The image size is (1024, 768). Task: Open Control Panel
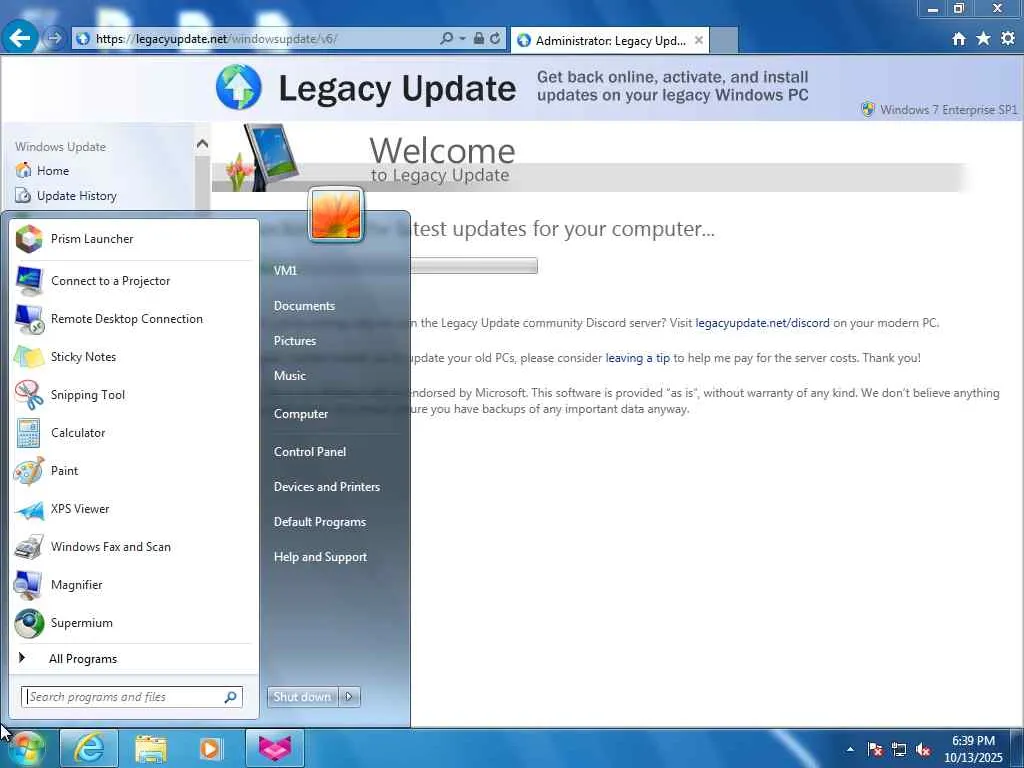310,452
